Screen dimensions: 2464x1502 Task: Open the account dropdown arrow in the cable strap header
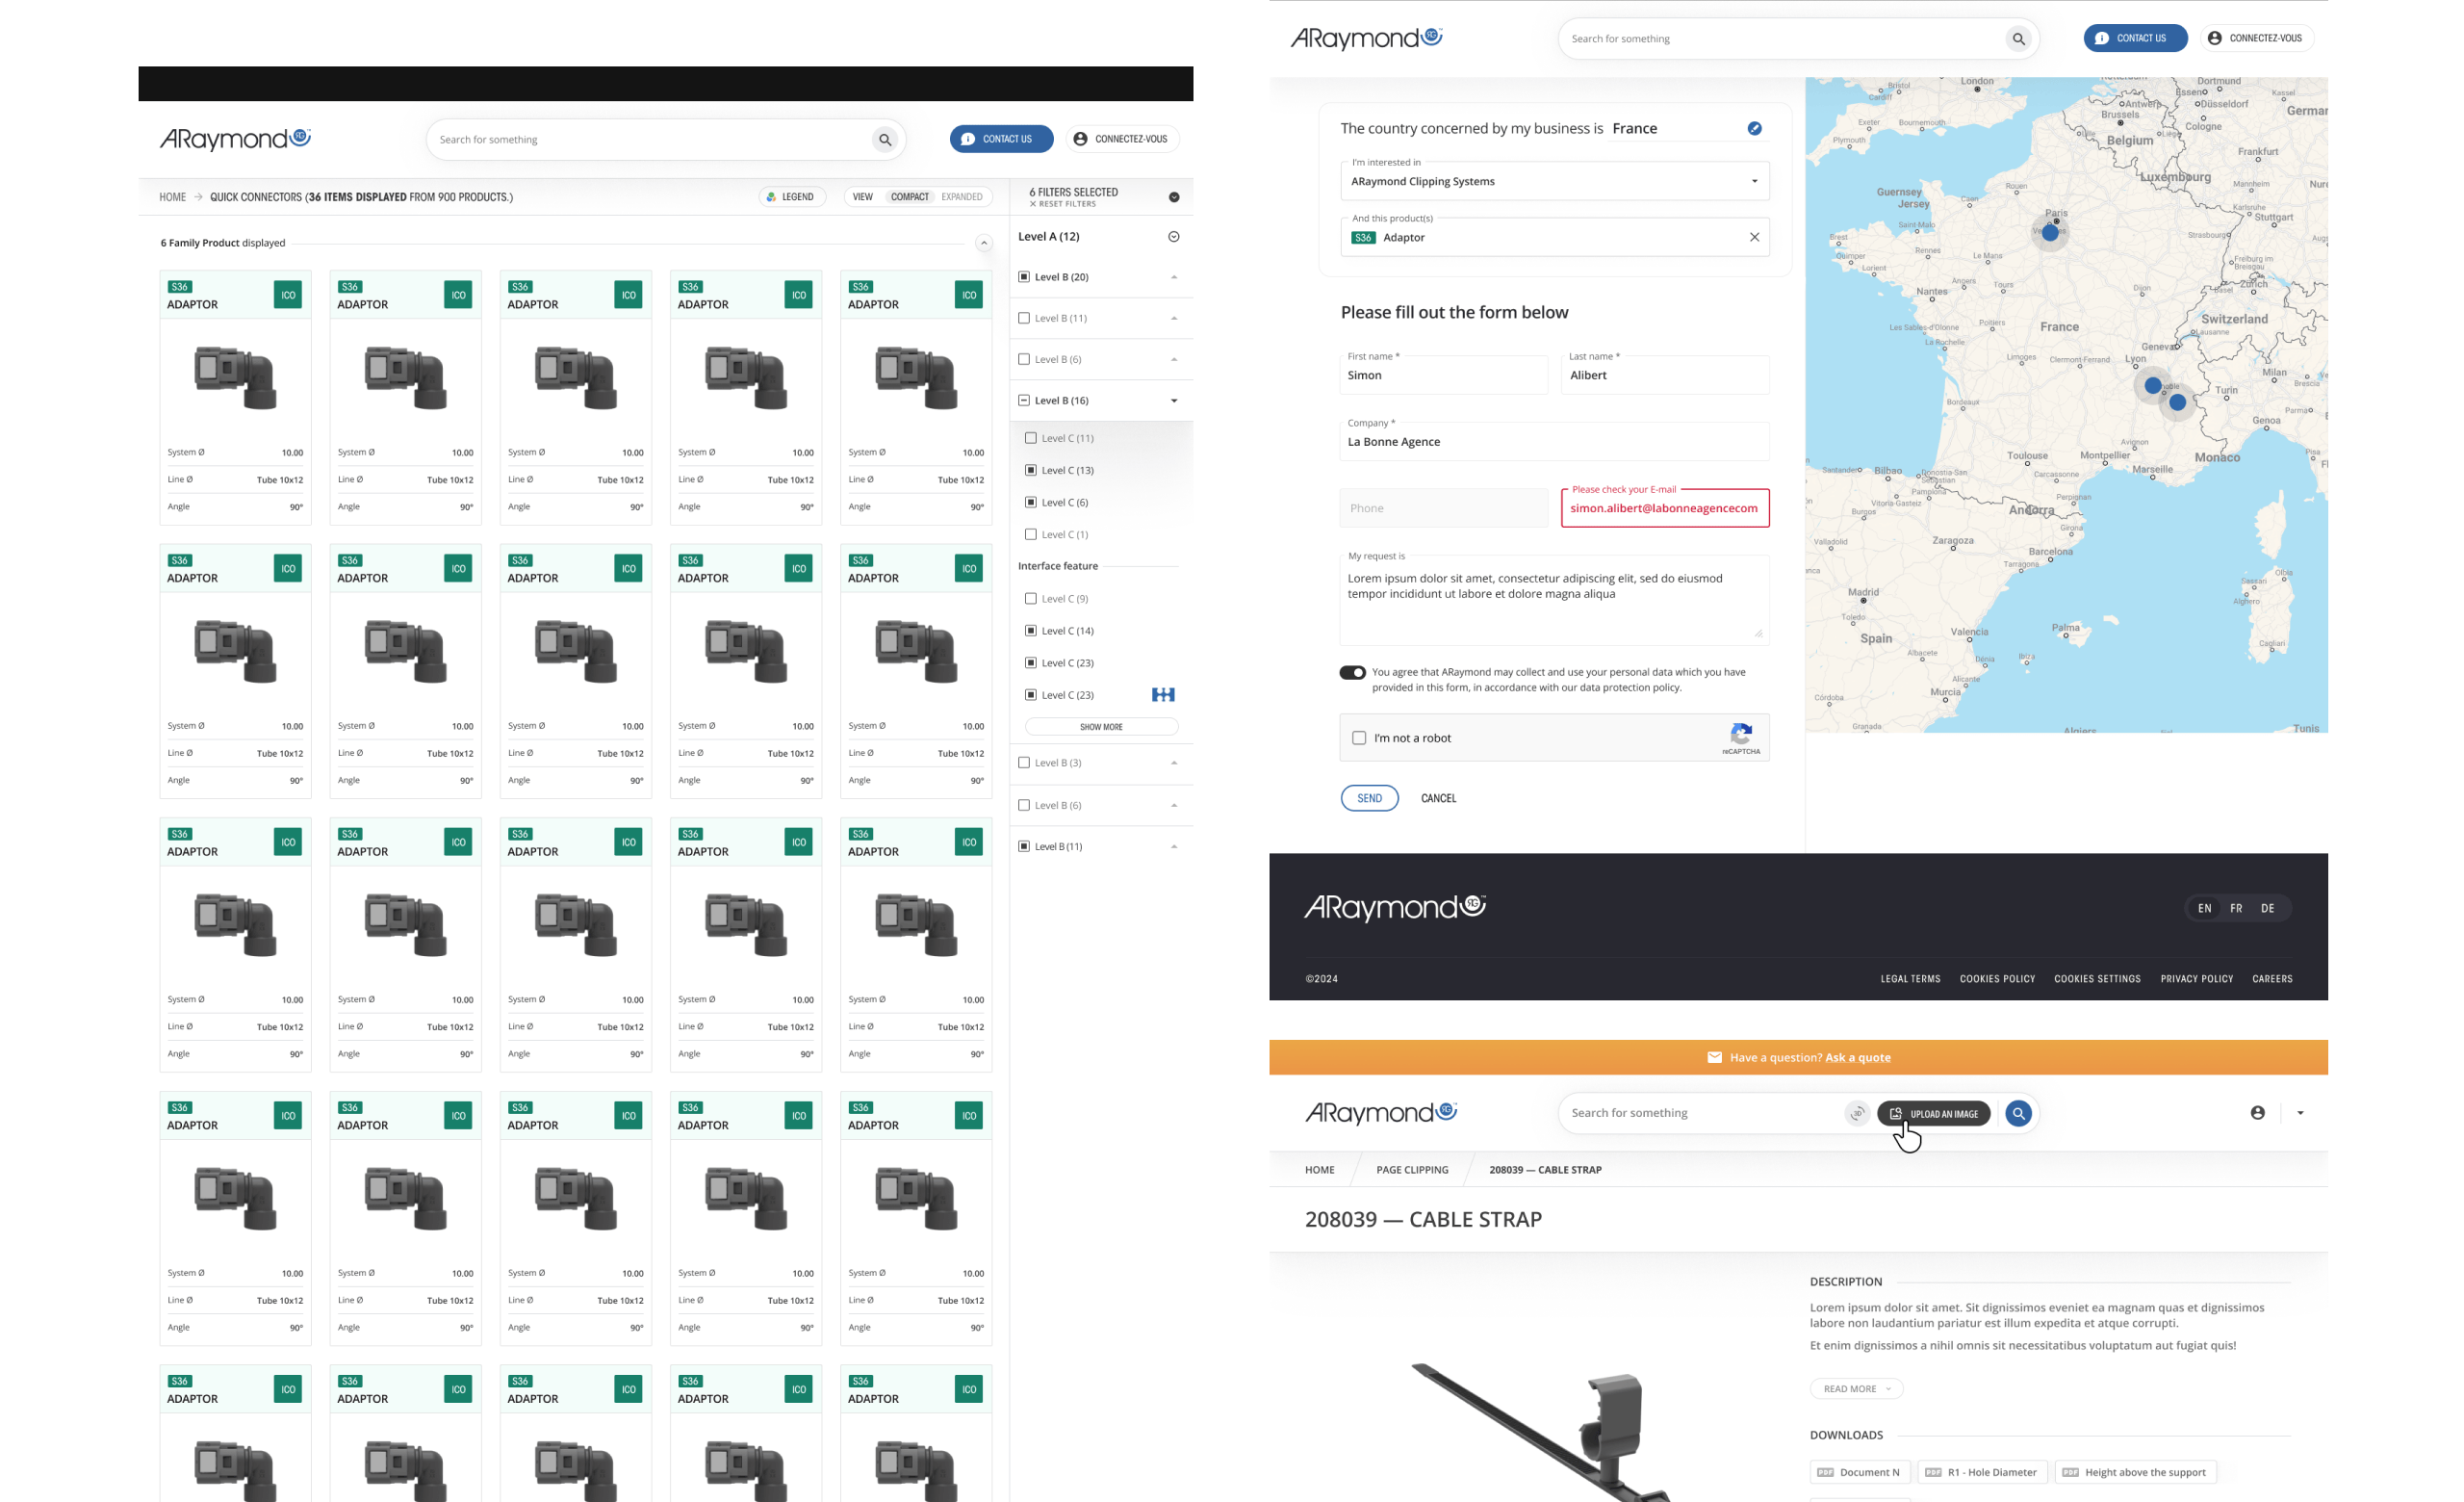(2300, 1113)
